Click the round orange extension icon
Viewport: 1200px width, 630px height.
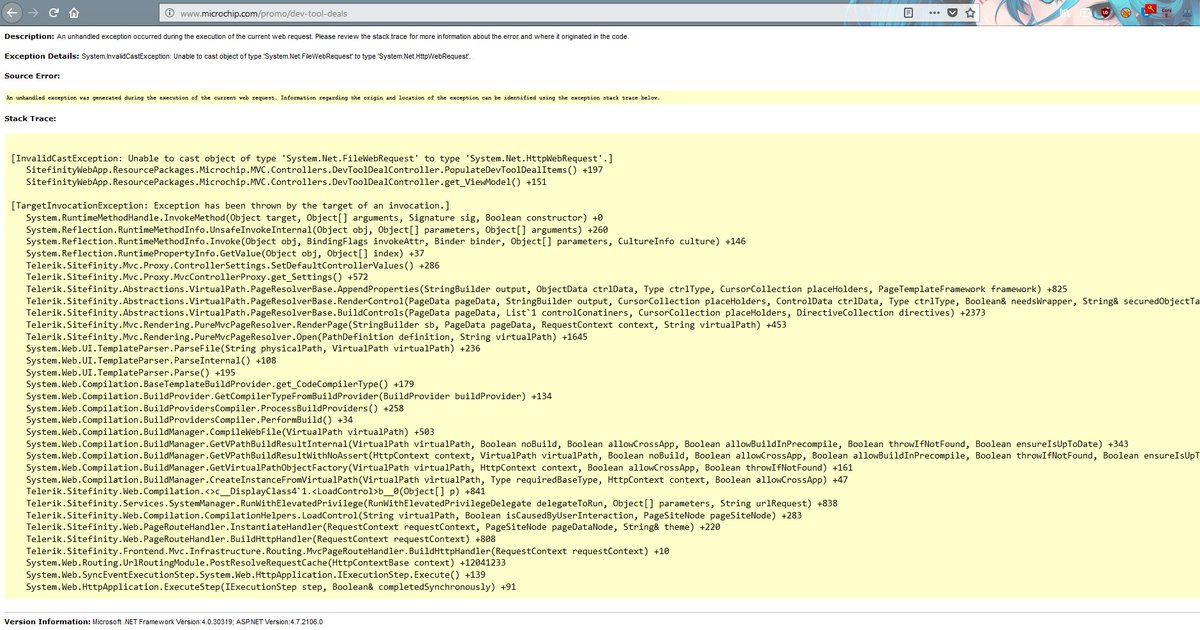[x=1127, y=14]
